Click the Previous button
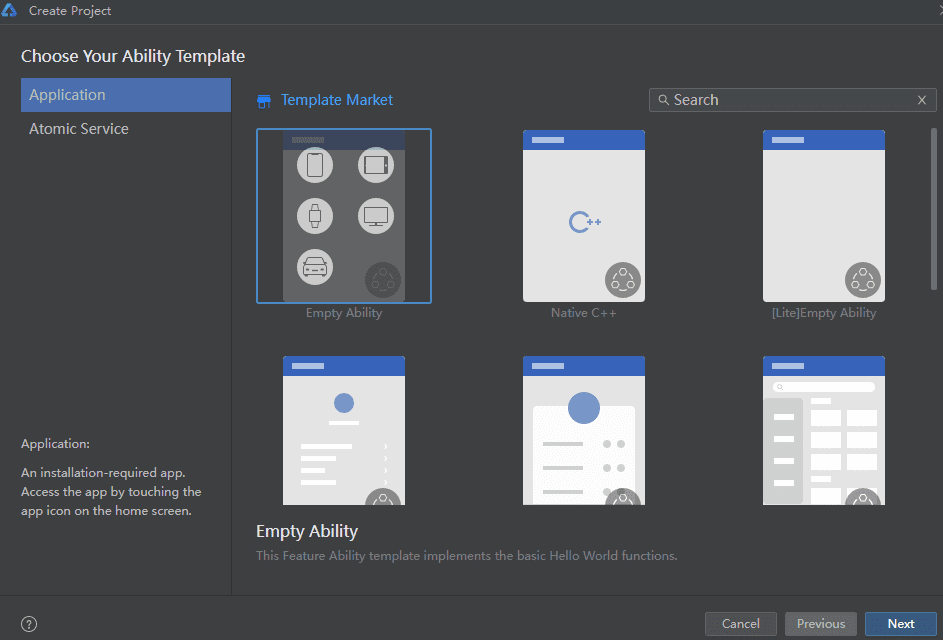Screen dimensions: 943x640 821,624
